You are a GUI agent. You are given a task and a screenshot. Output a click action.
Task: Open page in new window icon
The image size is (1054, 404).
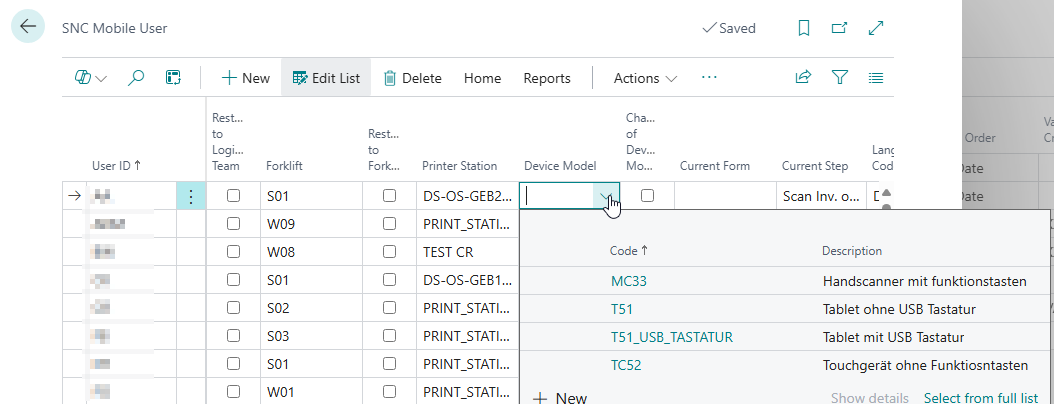tap(840, 28)
